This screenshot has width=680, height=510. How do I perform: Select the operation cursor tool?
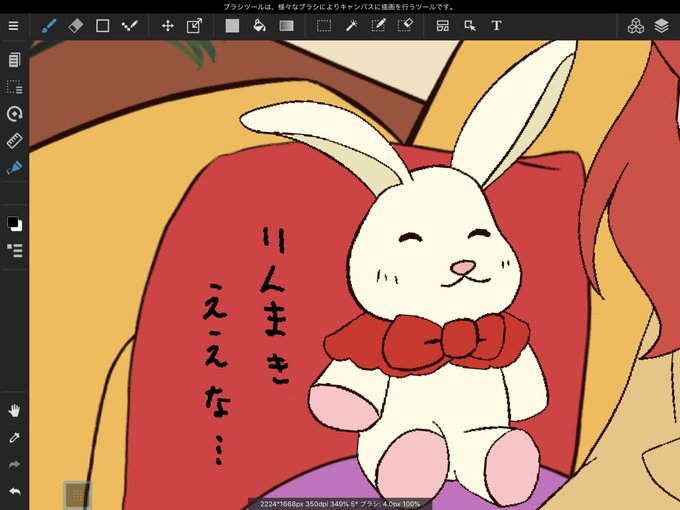[470, 26]
